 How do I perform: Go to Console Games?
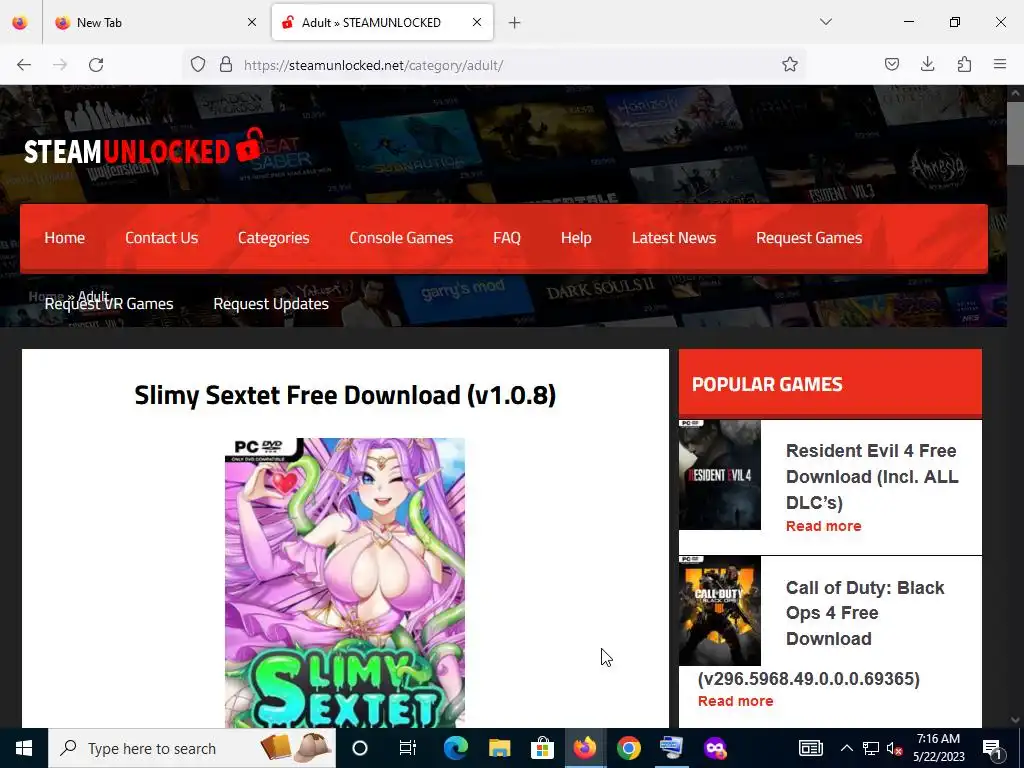point(401,238)
